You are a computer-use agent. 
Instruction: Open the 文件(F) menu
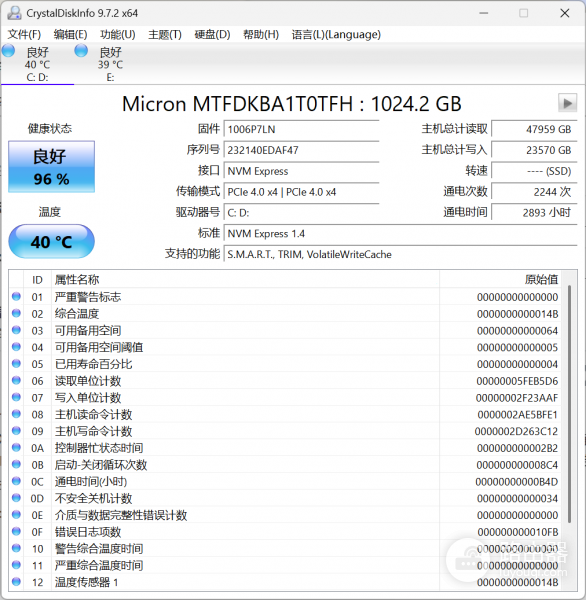pos(24,34)
